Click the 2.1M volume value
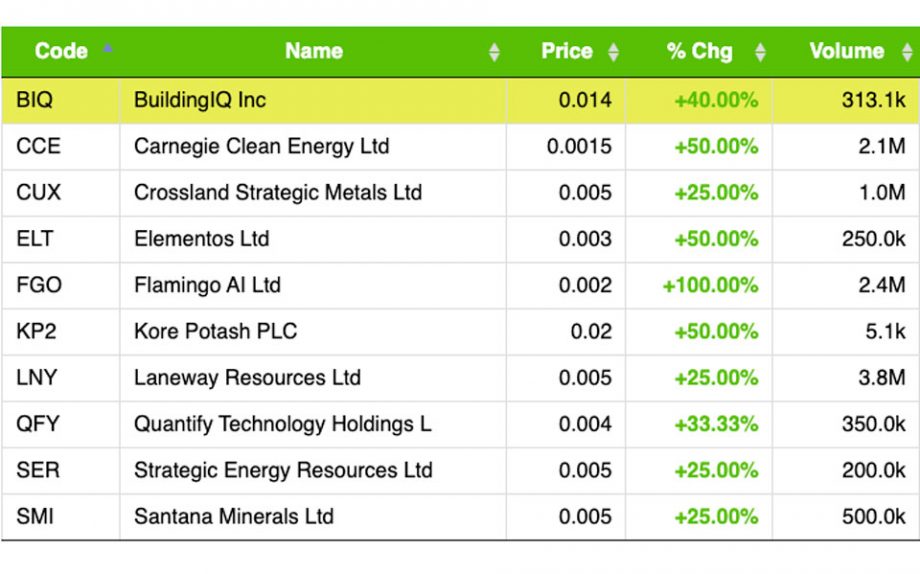The image size is (920, 574). pyautogui.click(x=882, y=146)
